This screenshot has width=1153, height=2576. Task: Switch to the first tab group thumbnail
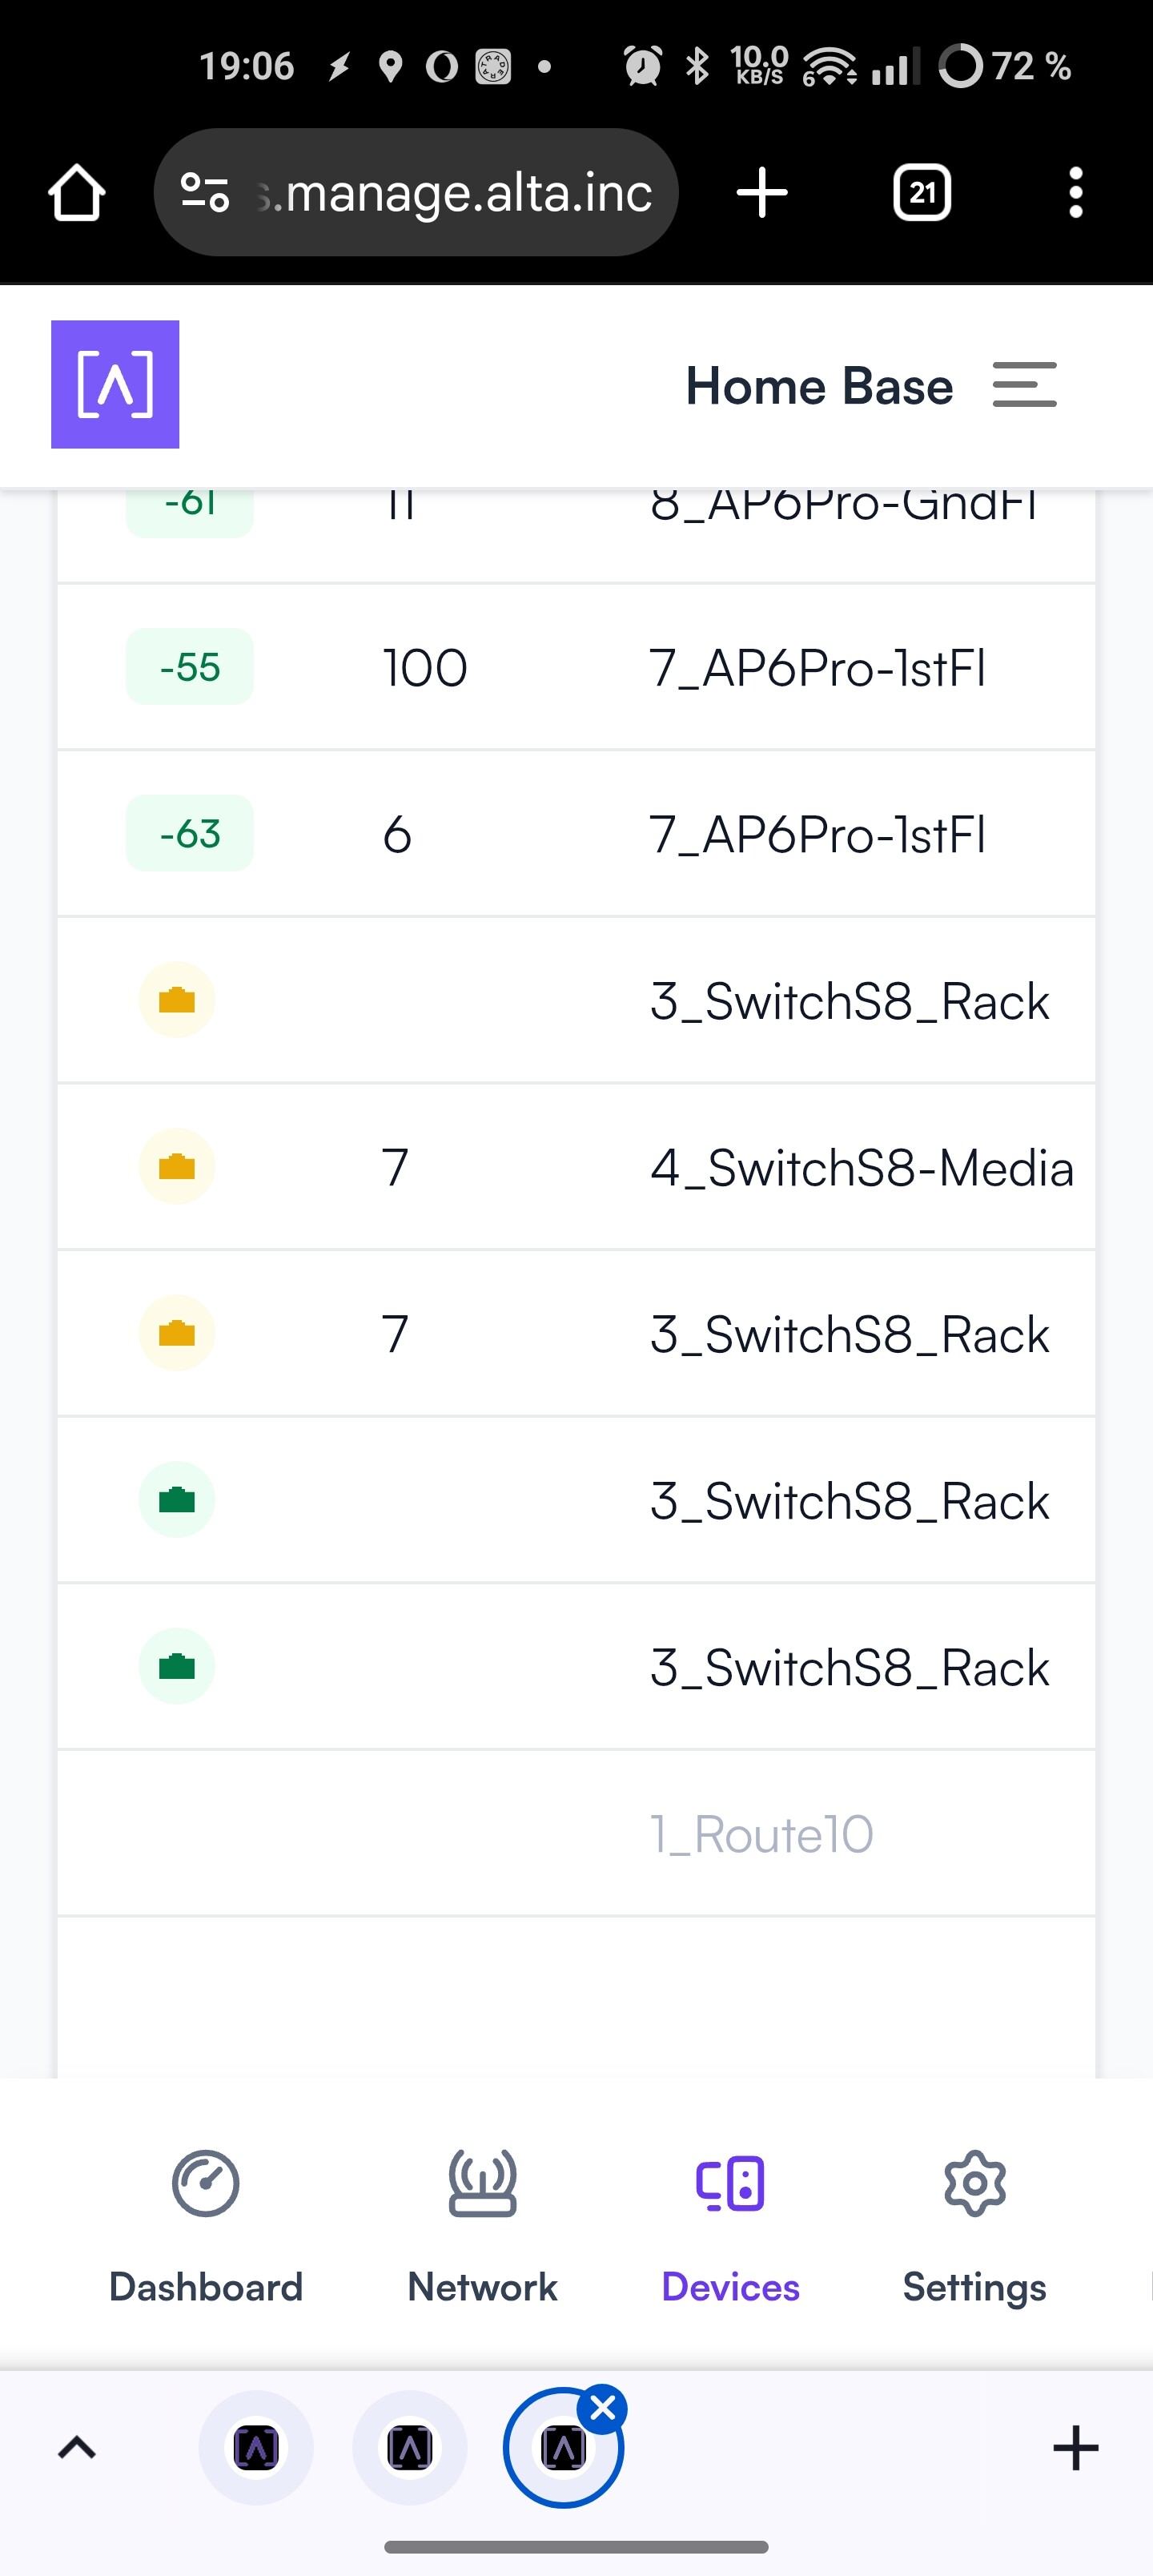tap(256, 2447)
